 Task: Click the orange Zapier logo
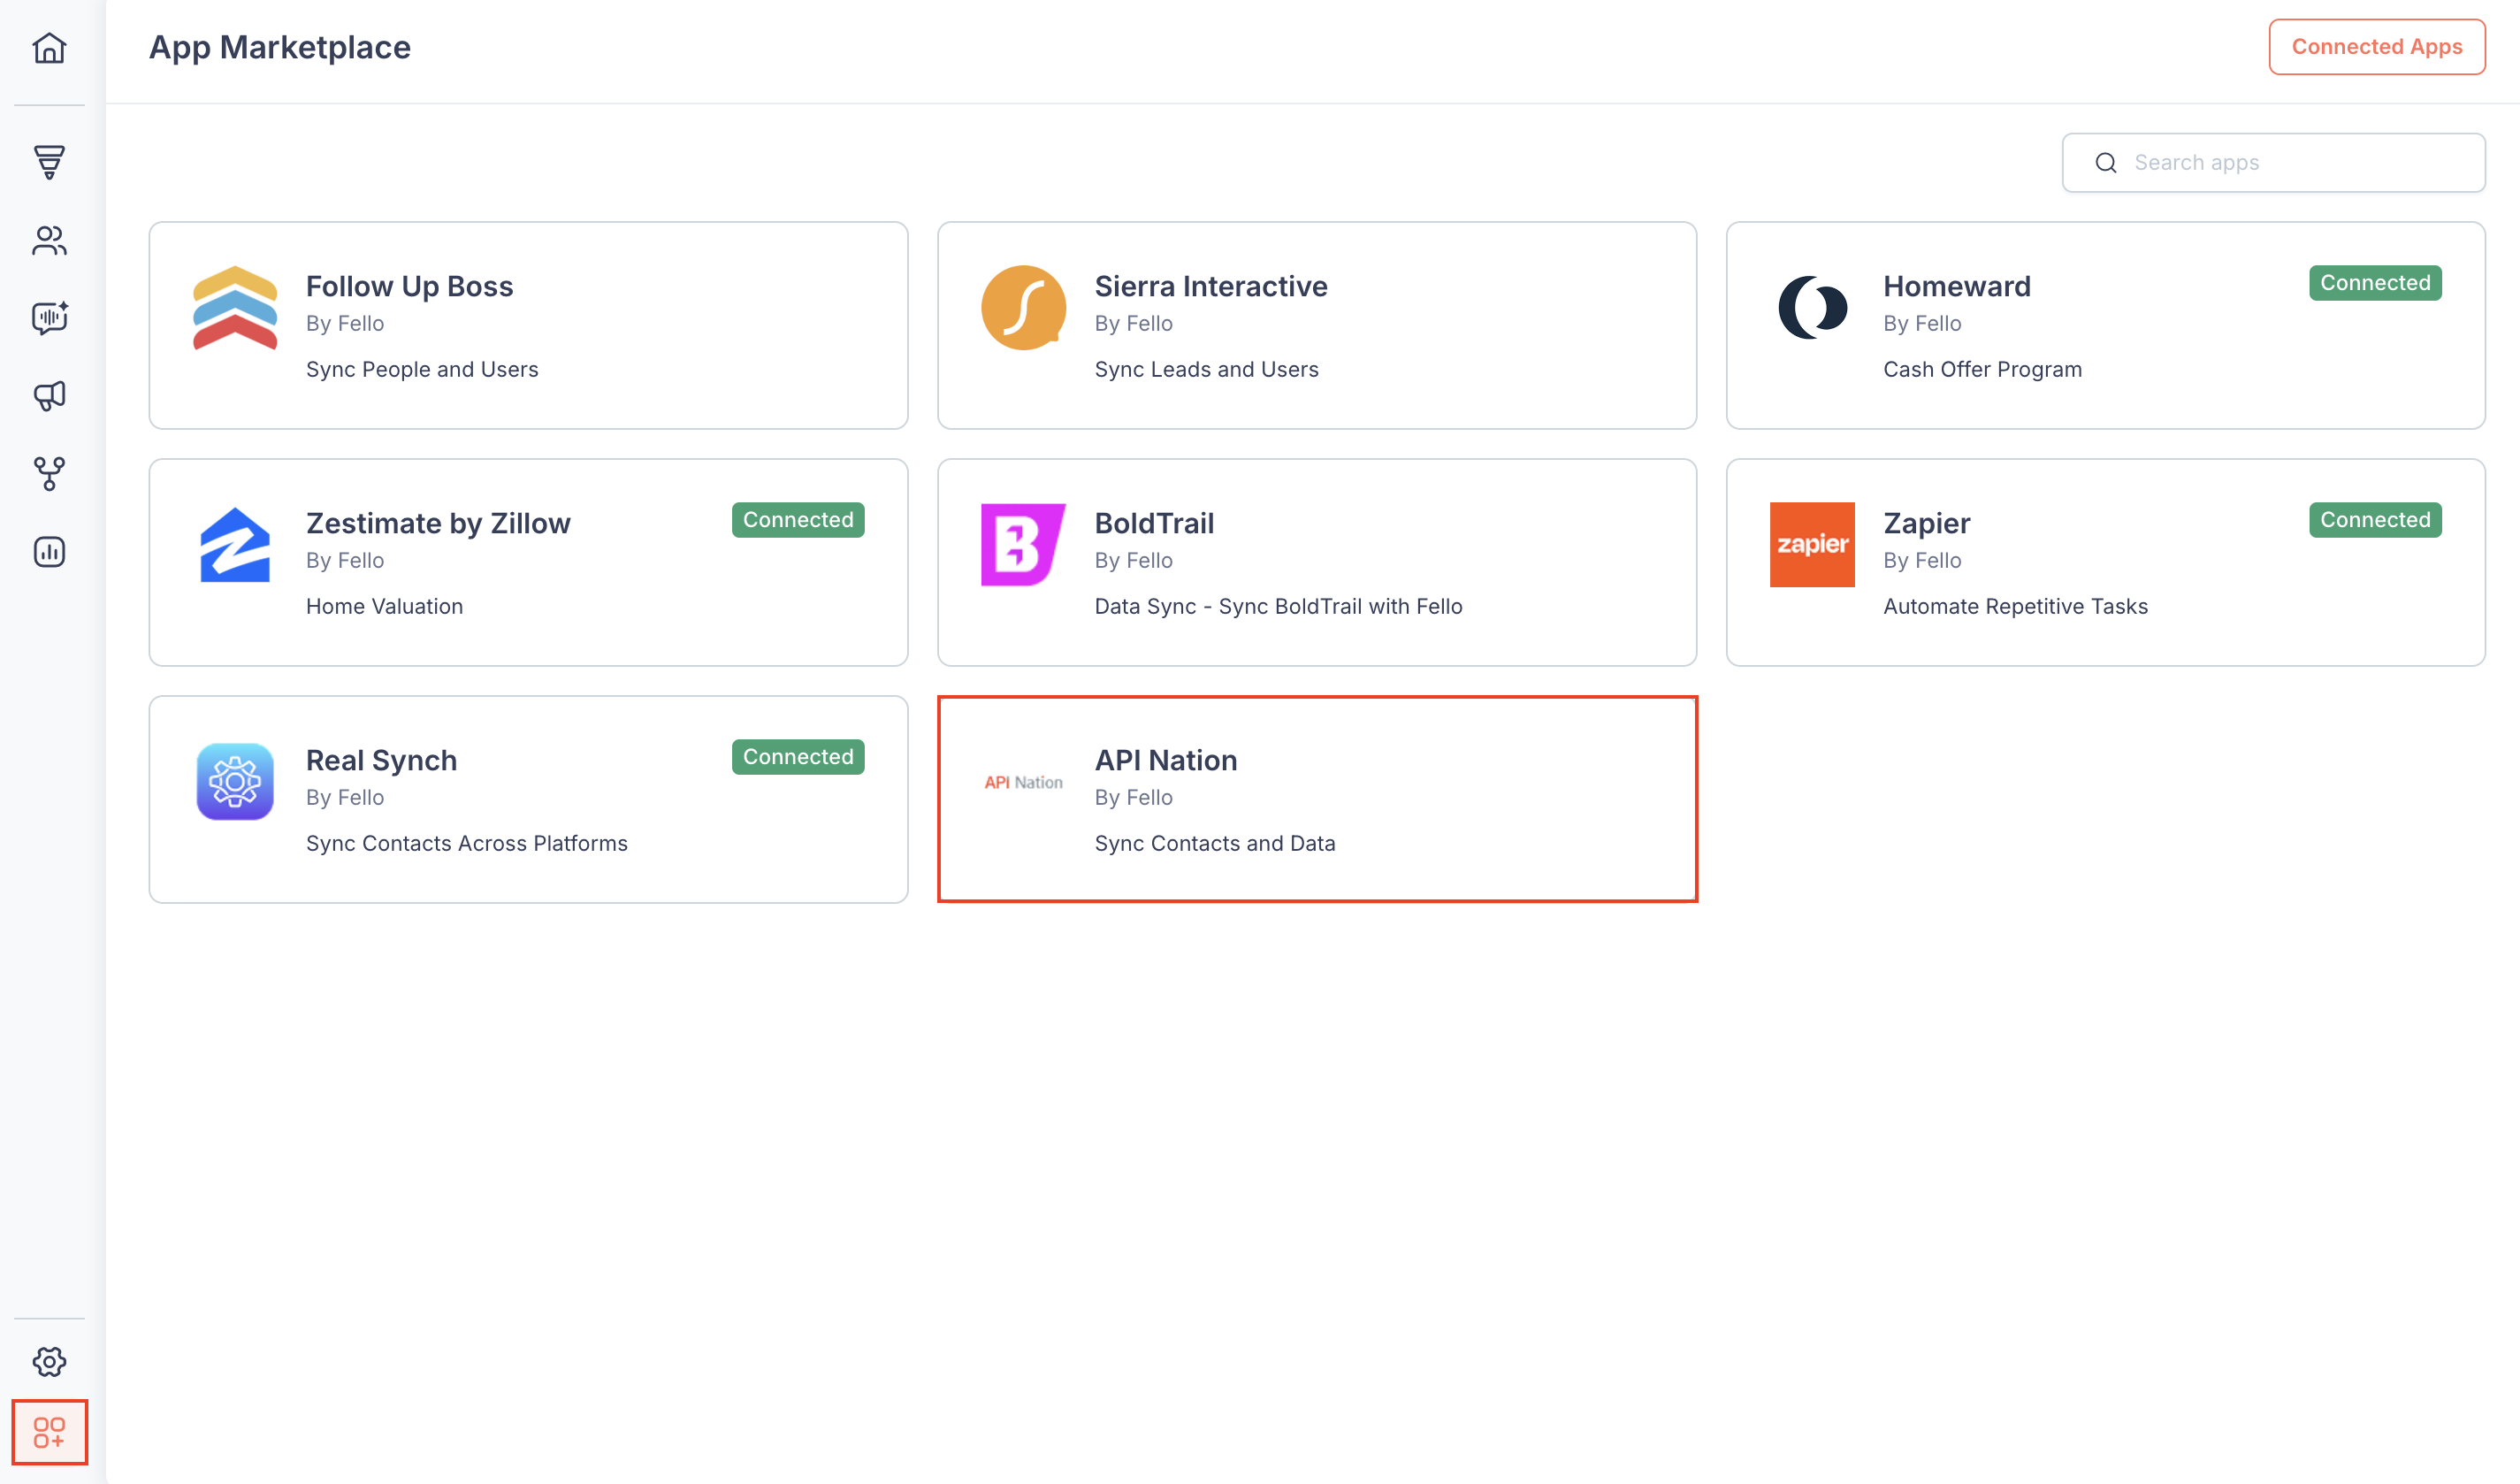1812,544
